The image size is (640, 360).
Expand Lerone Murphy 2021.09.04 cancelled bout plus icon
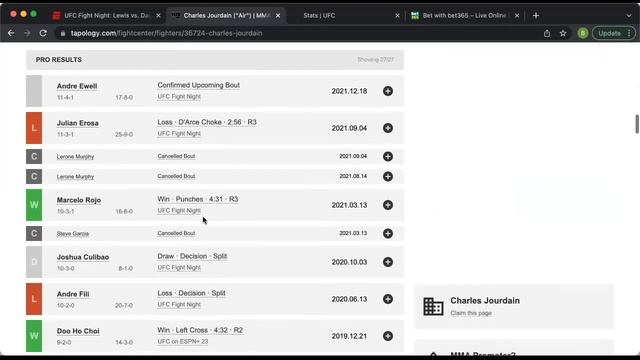(388, 156)
